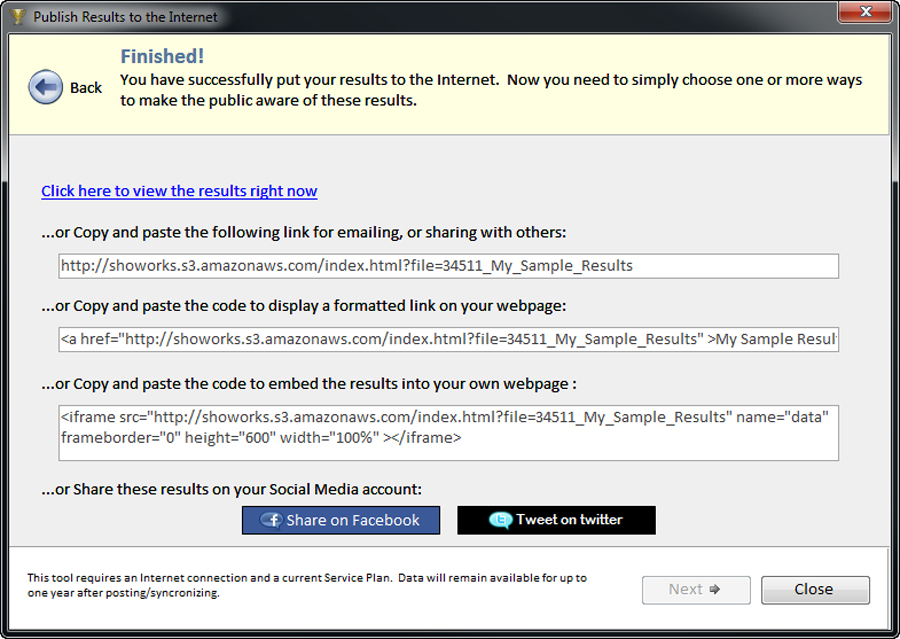This screenshot has width=900, height=639.
Task: Click the 'Publish Results to the Internet' title
Action: tap(125, 17)
